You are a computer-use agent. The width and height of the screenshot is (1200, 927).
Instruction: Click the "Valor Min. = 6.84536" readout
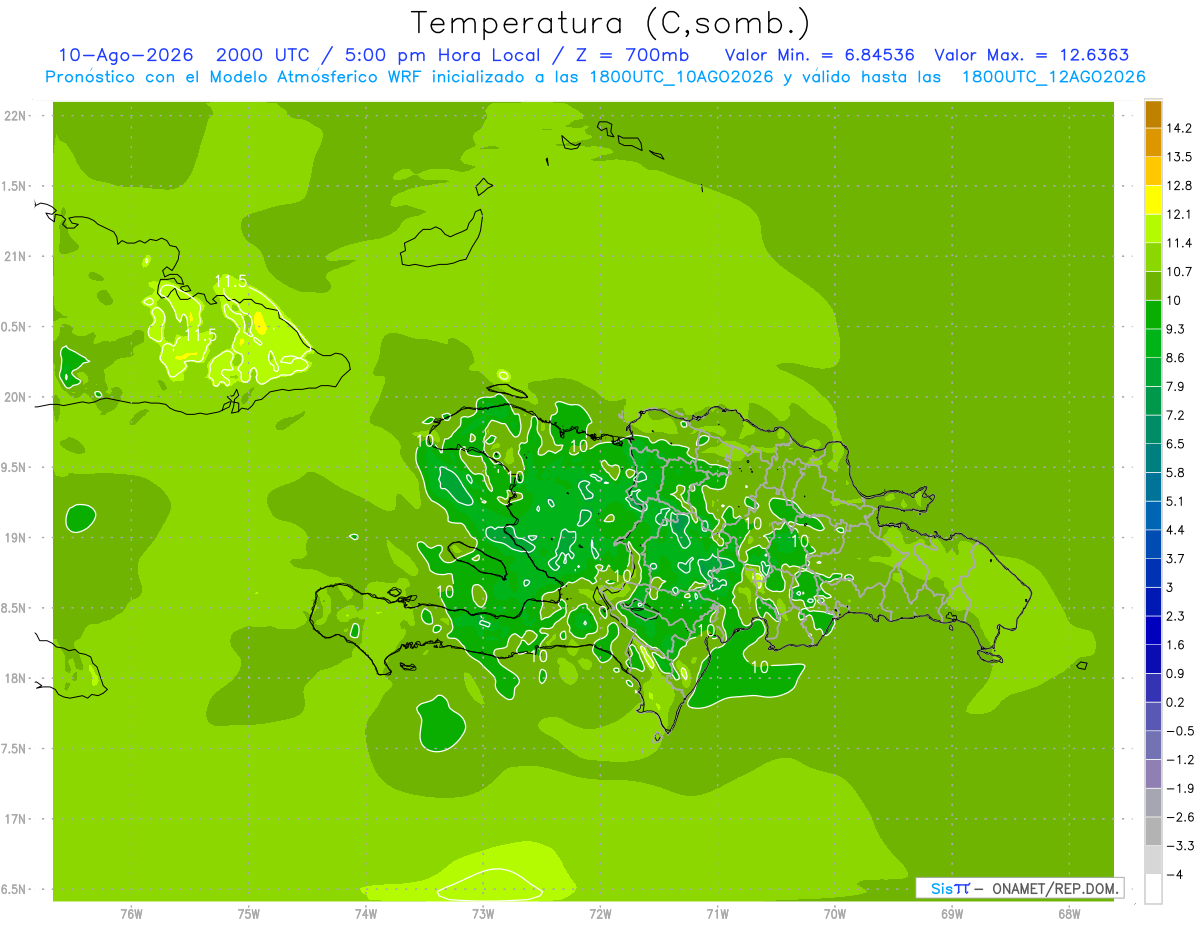click(x=819, y=55)
